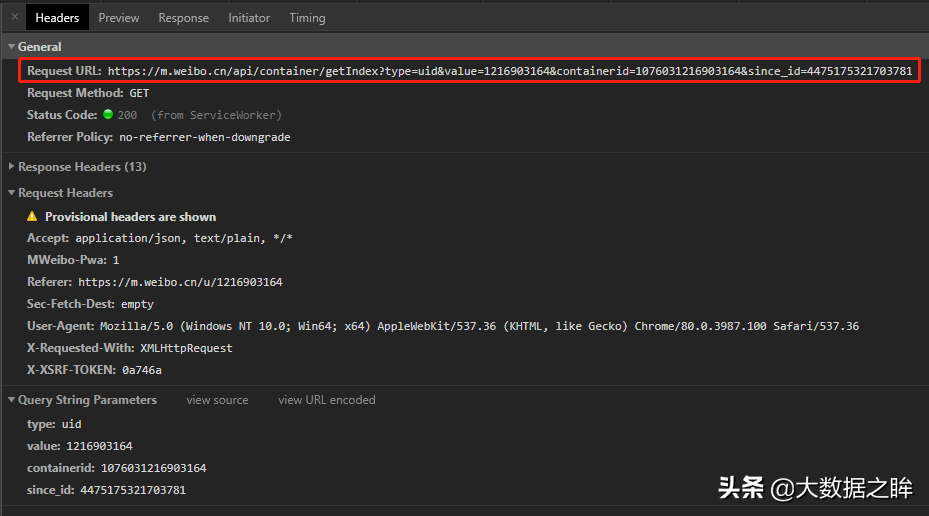929x516 pixels.
Task: Click the Request Method GET value
Action: pos(139,93)
